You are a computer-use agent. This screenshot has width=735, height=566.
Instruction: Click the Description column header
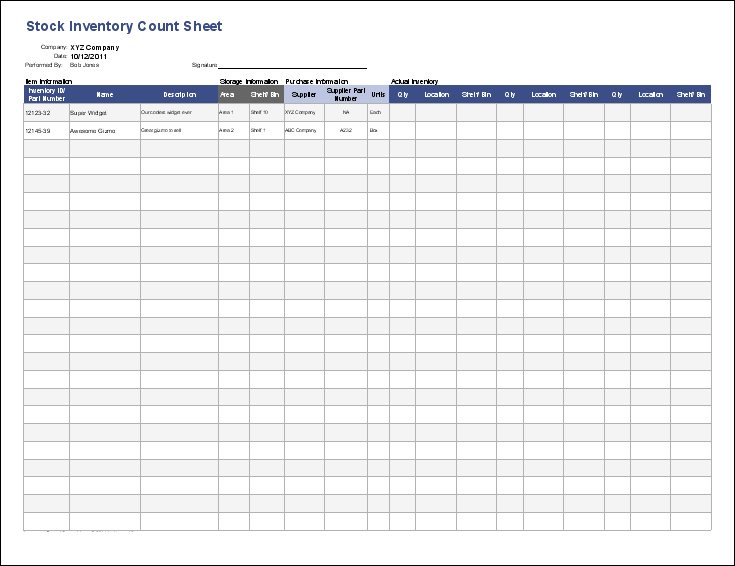click(180, 94)
